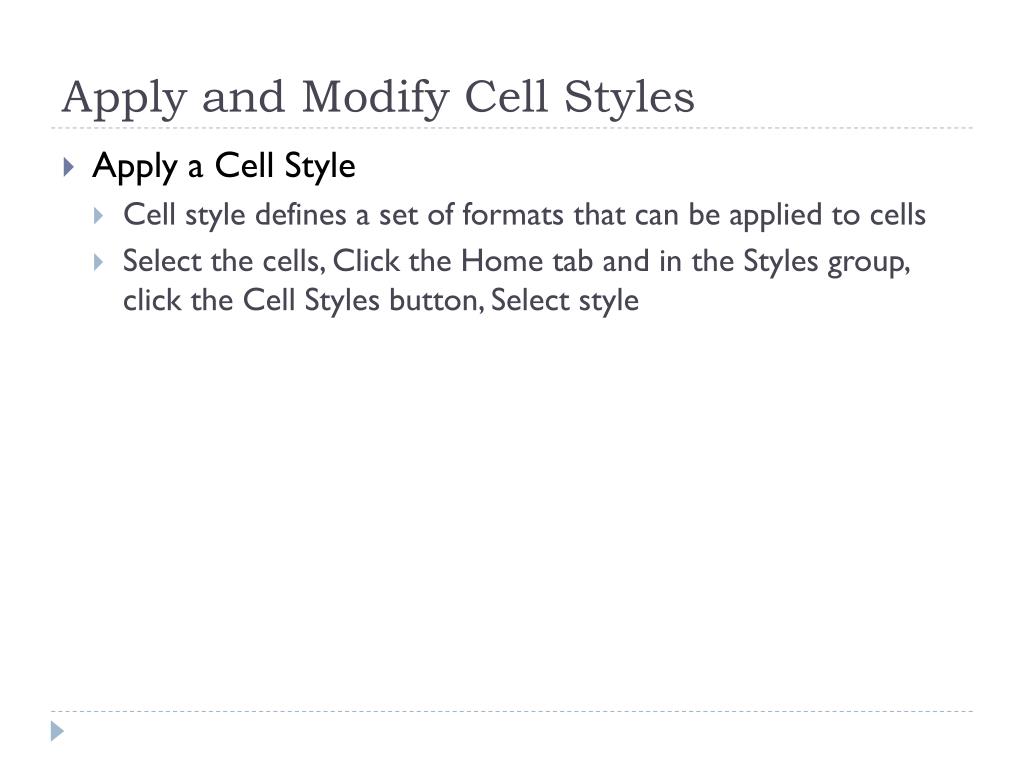1024x768 pixels.
Task: Click the phrase 'click the' starting last line
Action: (x=178, y=301)
